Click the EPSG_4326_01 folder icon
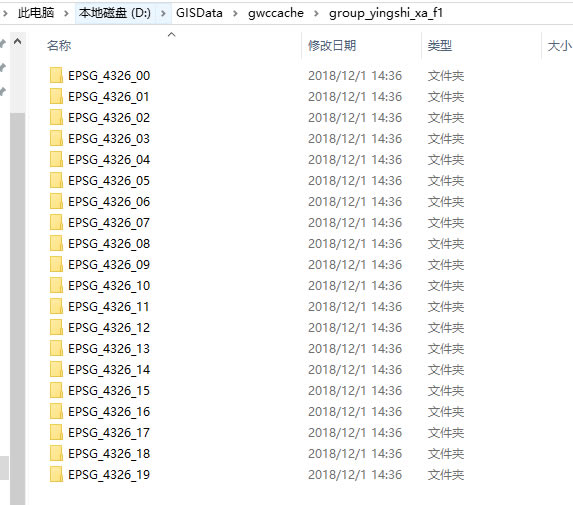The height and width of the screenshot is (505, 573). [x=56, y=96]
